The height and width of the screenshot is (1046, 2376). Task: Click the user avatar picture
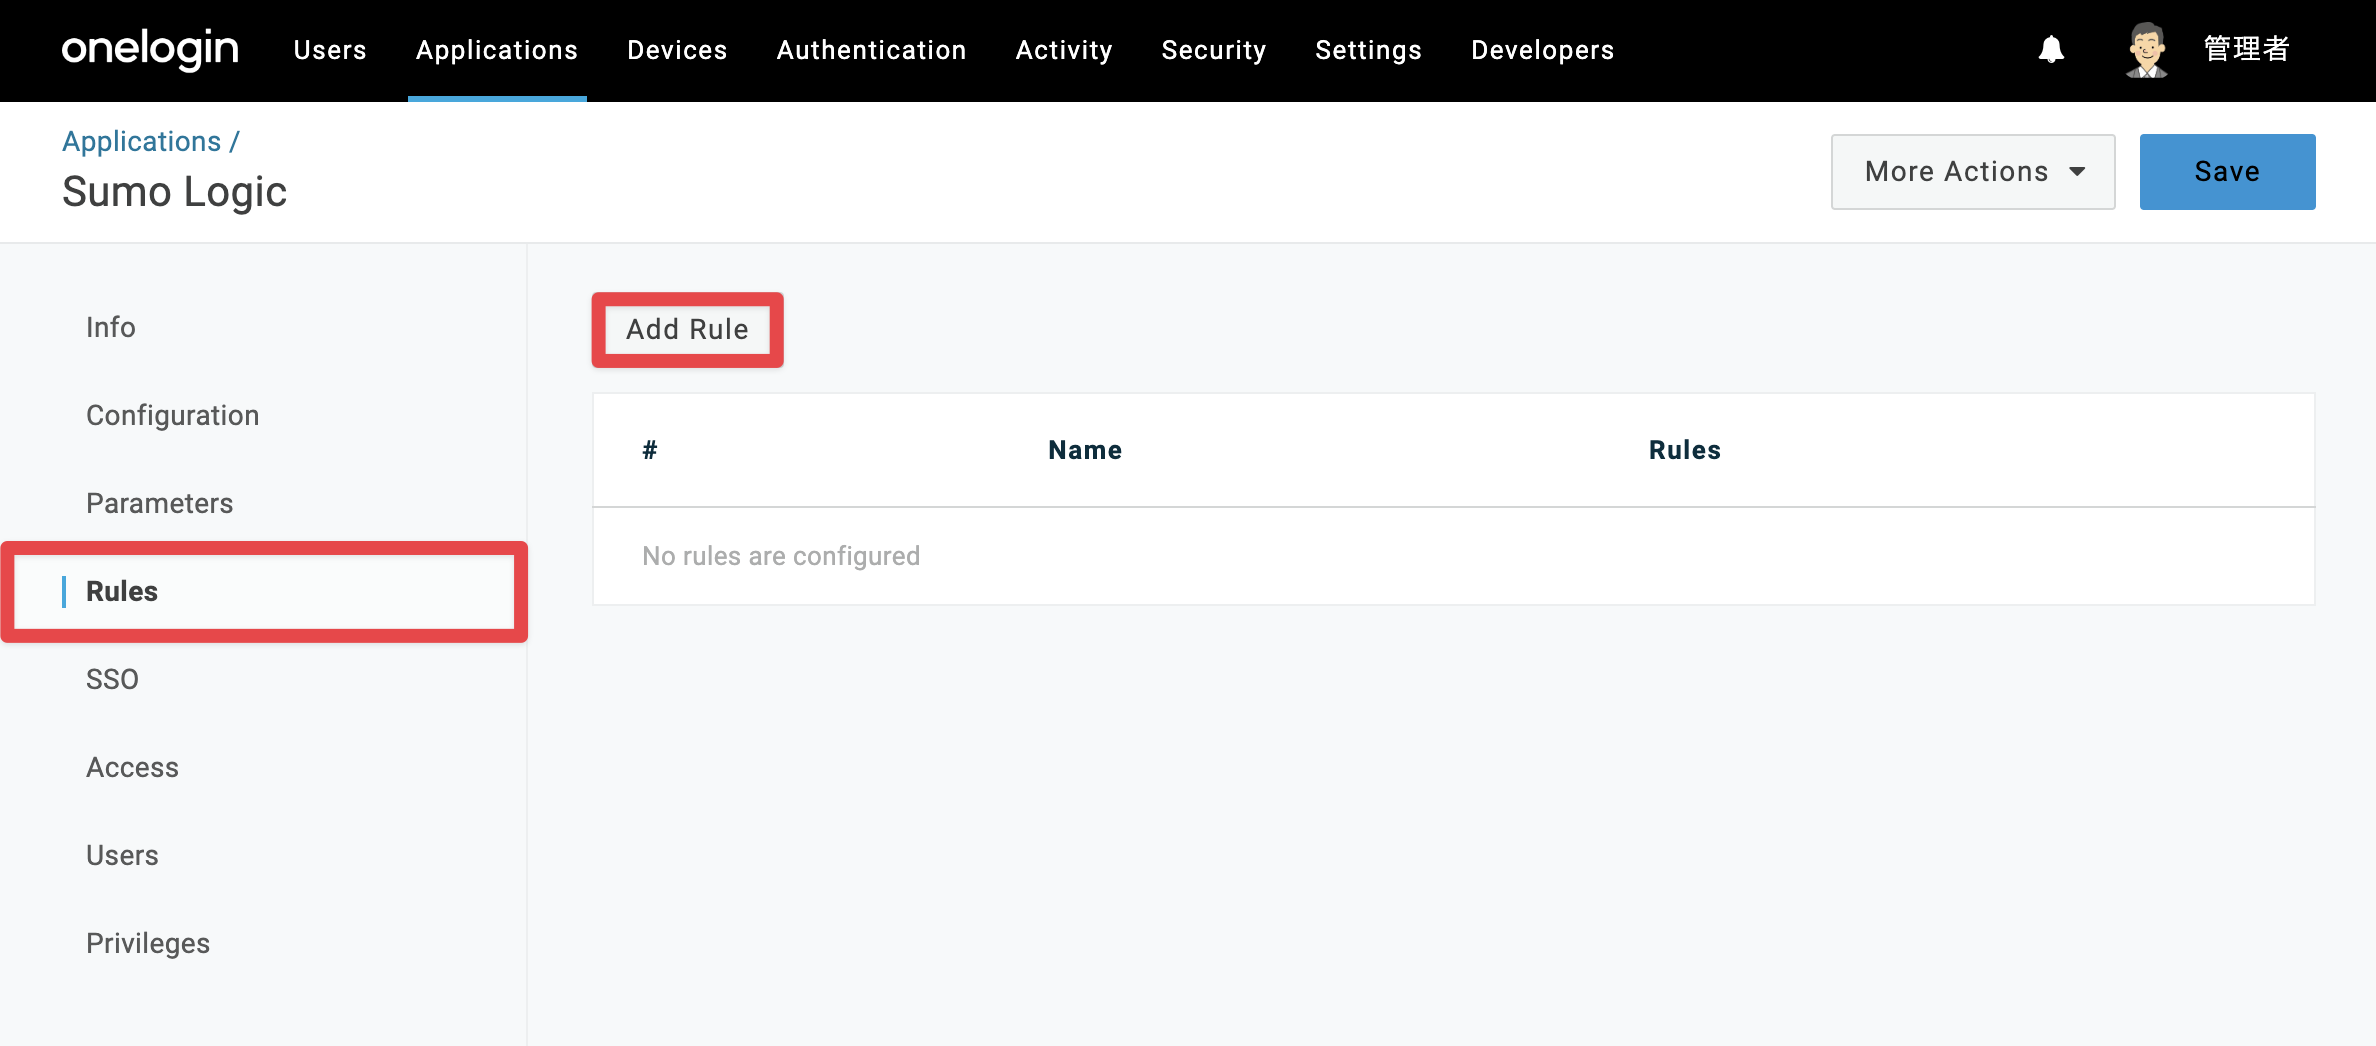point(2146,50)
